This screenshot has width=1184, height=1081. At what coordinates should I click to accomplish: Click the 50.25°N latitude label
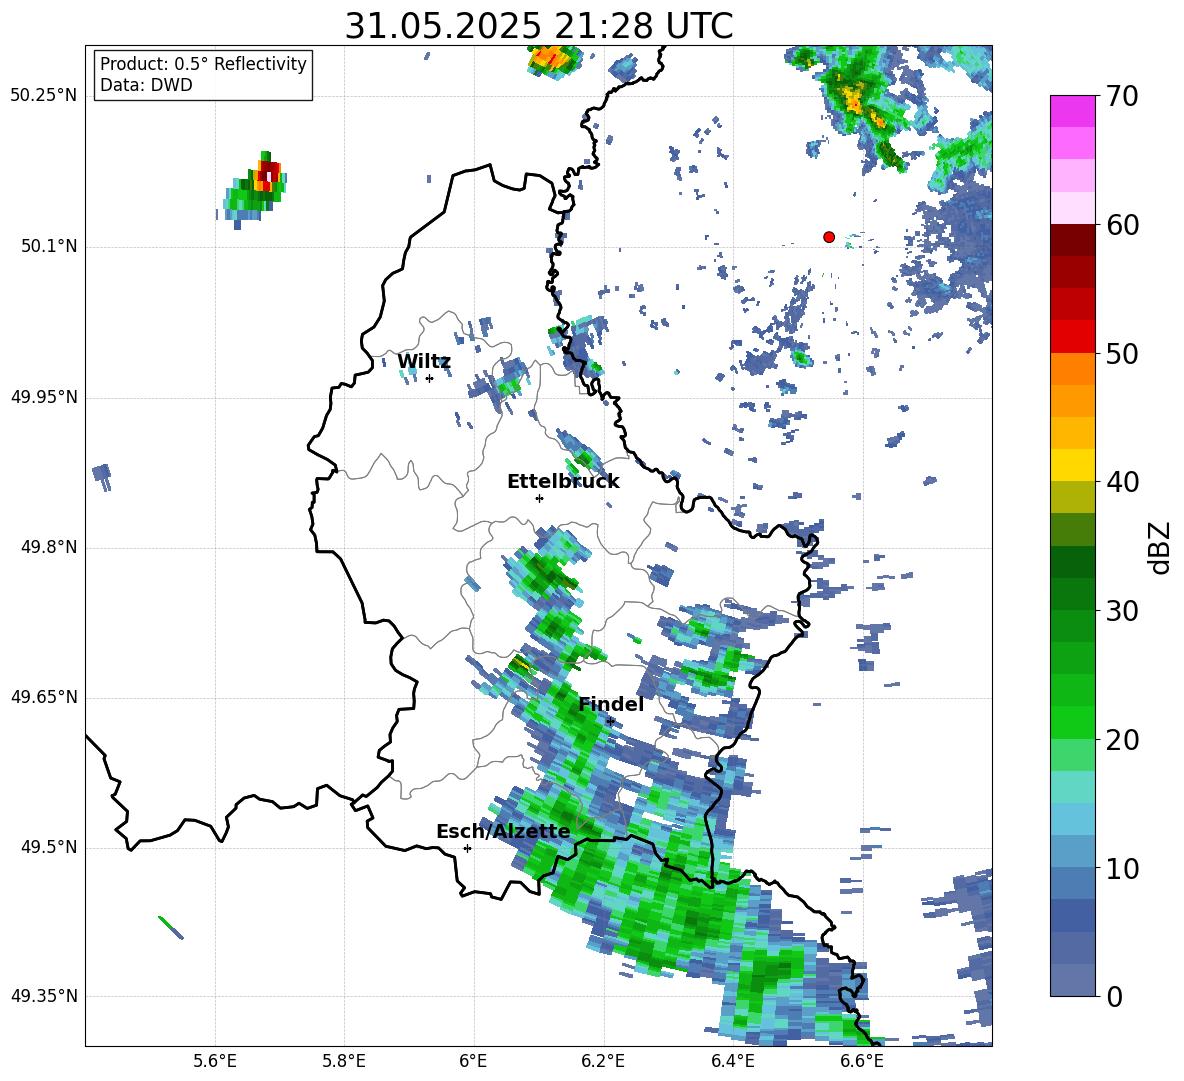44,96
